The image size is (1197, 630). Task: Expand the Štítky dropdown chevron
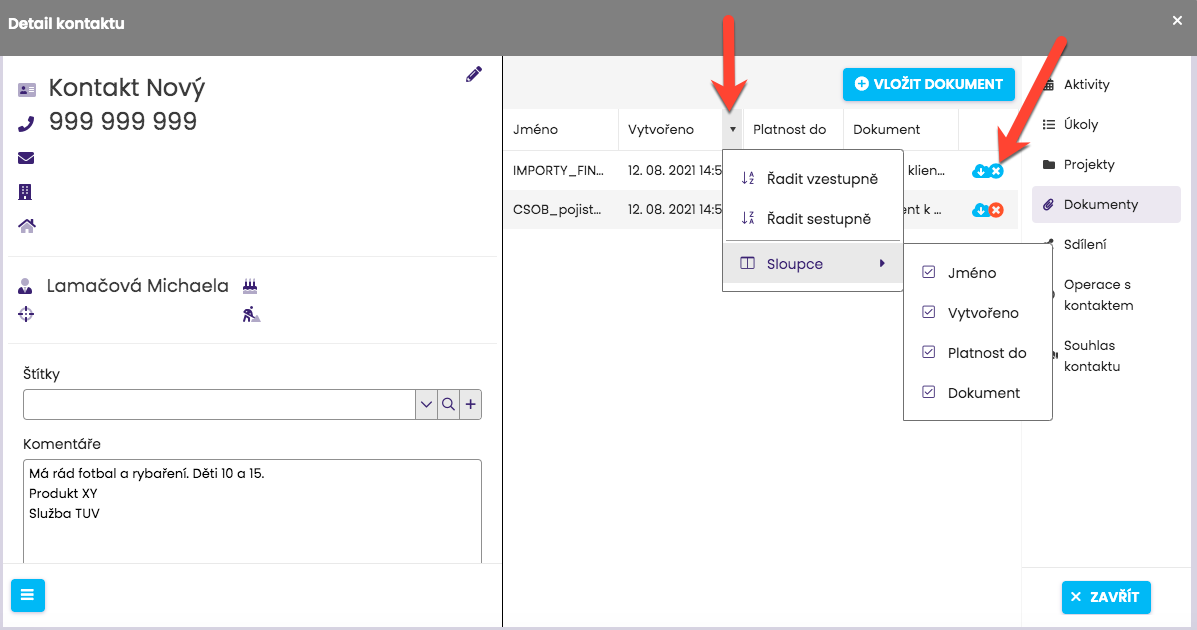pos(427,405)
